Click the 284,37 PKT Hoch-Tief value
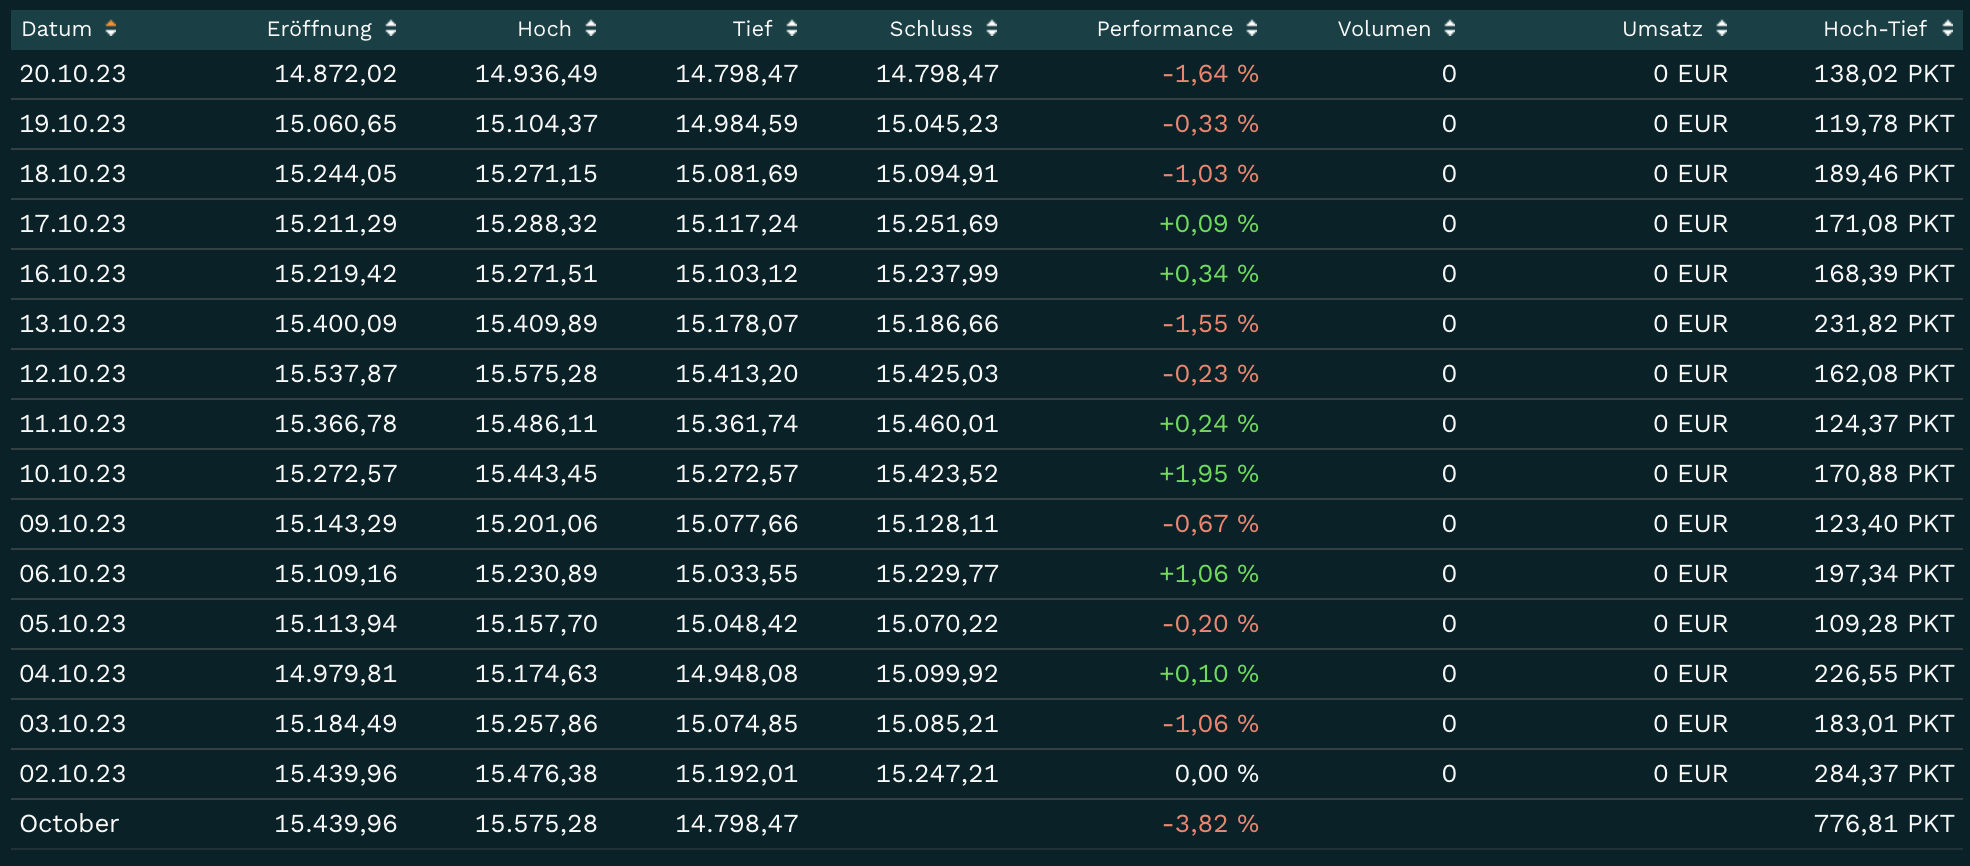 pyautogui.click(x=1883, y=774)
